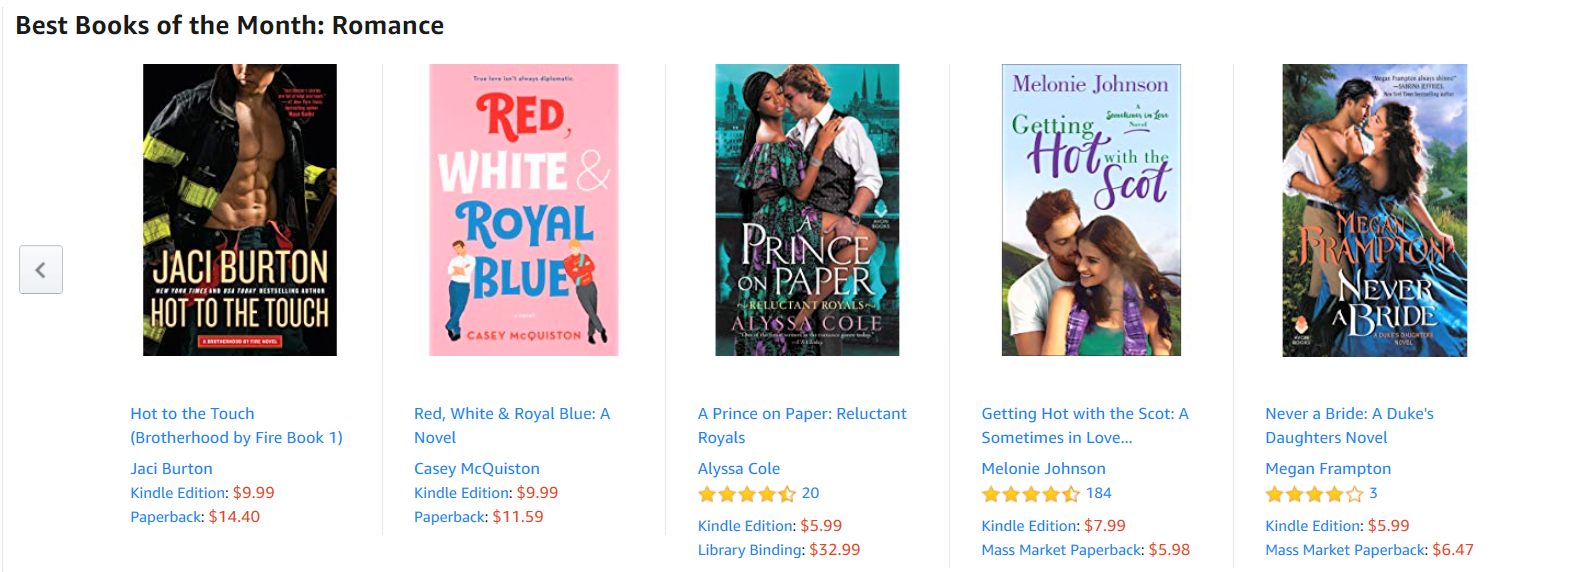View Alyssa Cole author link
Screen dimensions: 1571x572
coord(739,469)
